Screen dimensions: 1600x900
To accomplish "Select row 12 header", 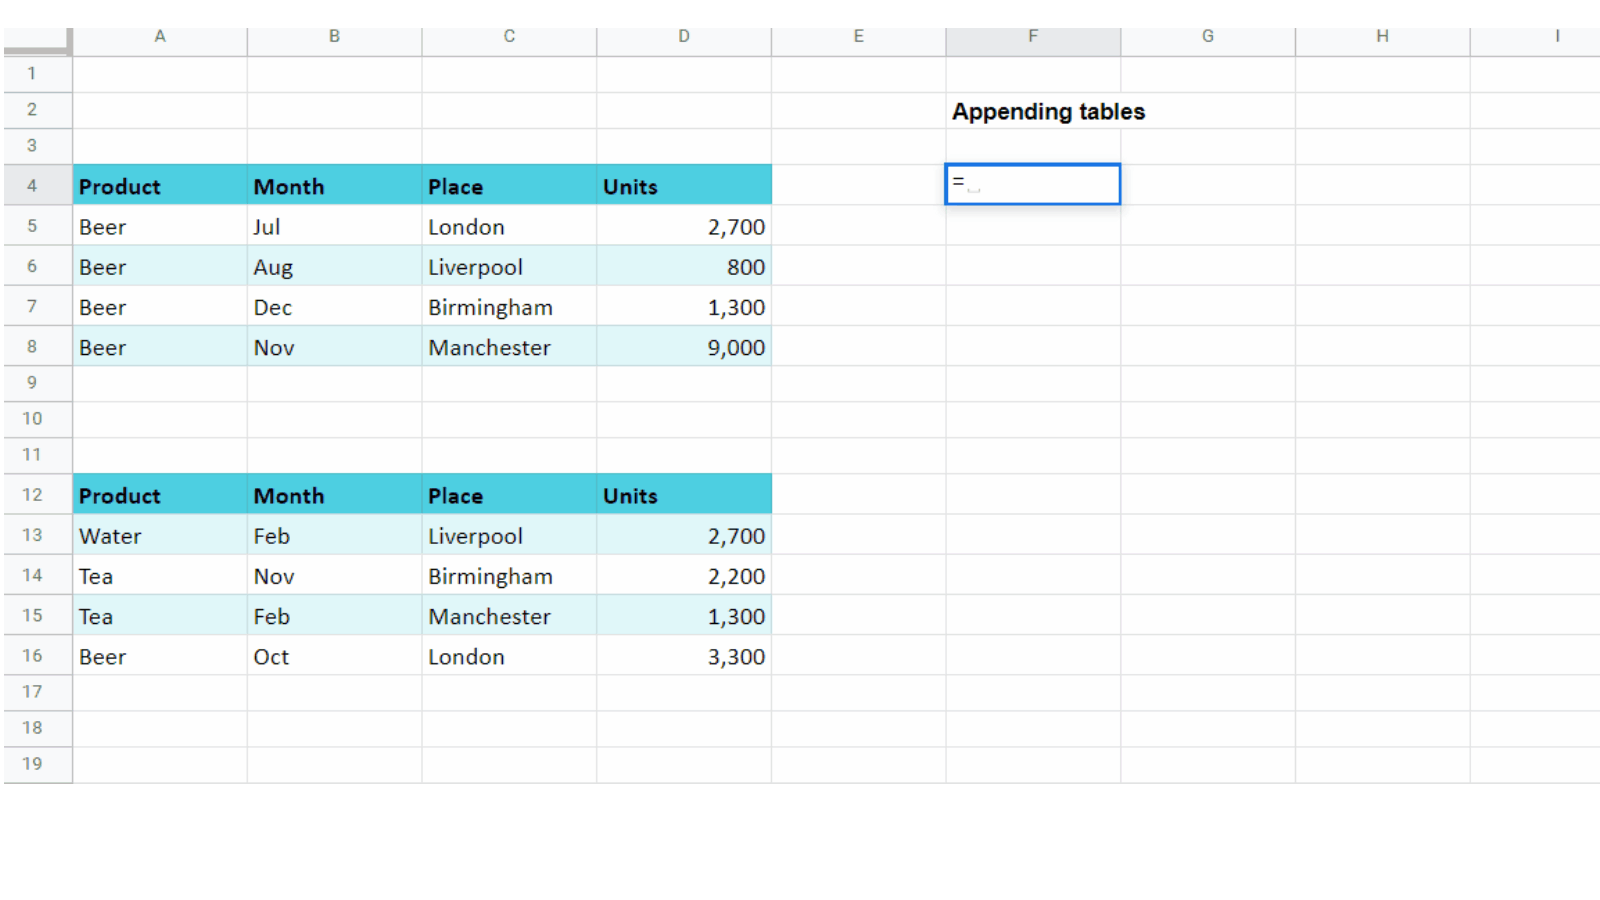I will click(33, 495).
